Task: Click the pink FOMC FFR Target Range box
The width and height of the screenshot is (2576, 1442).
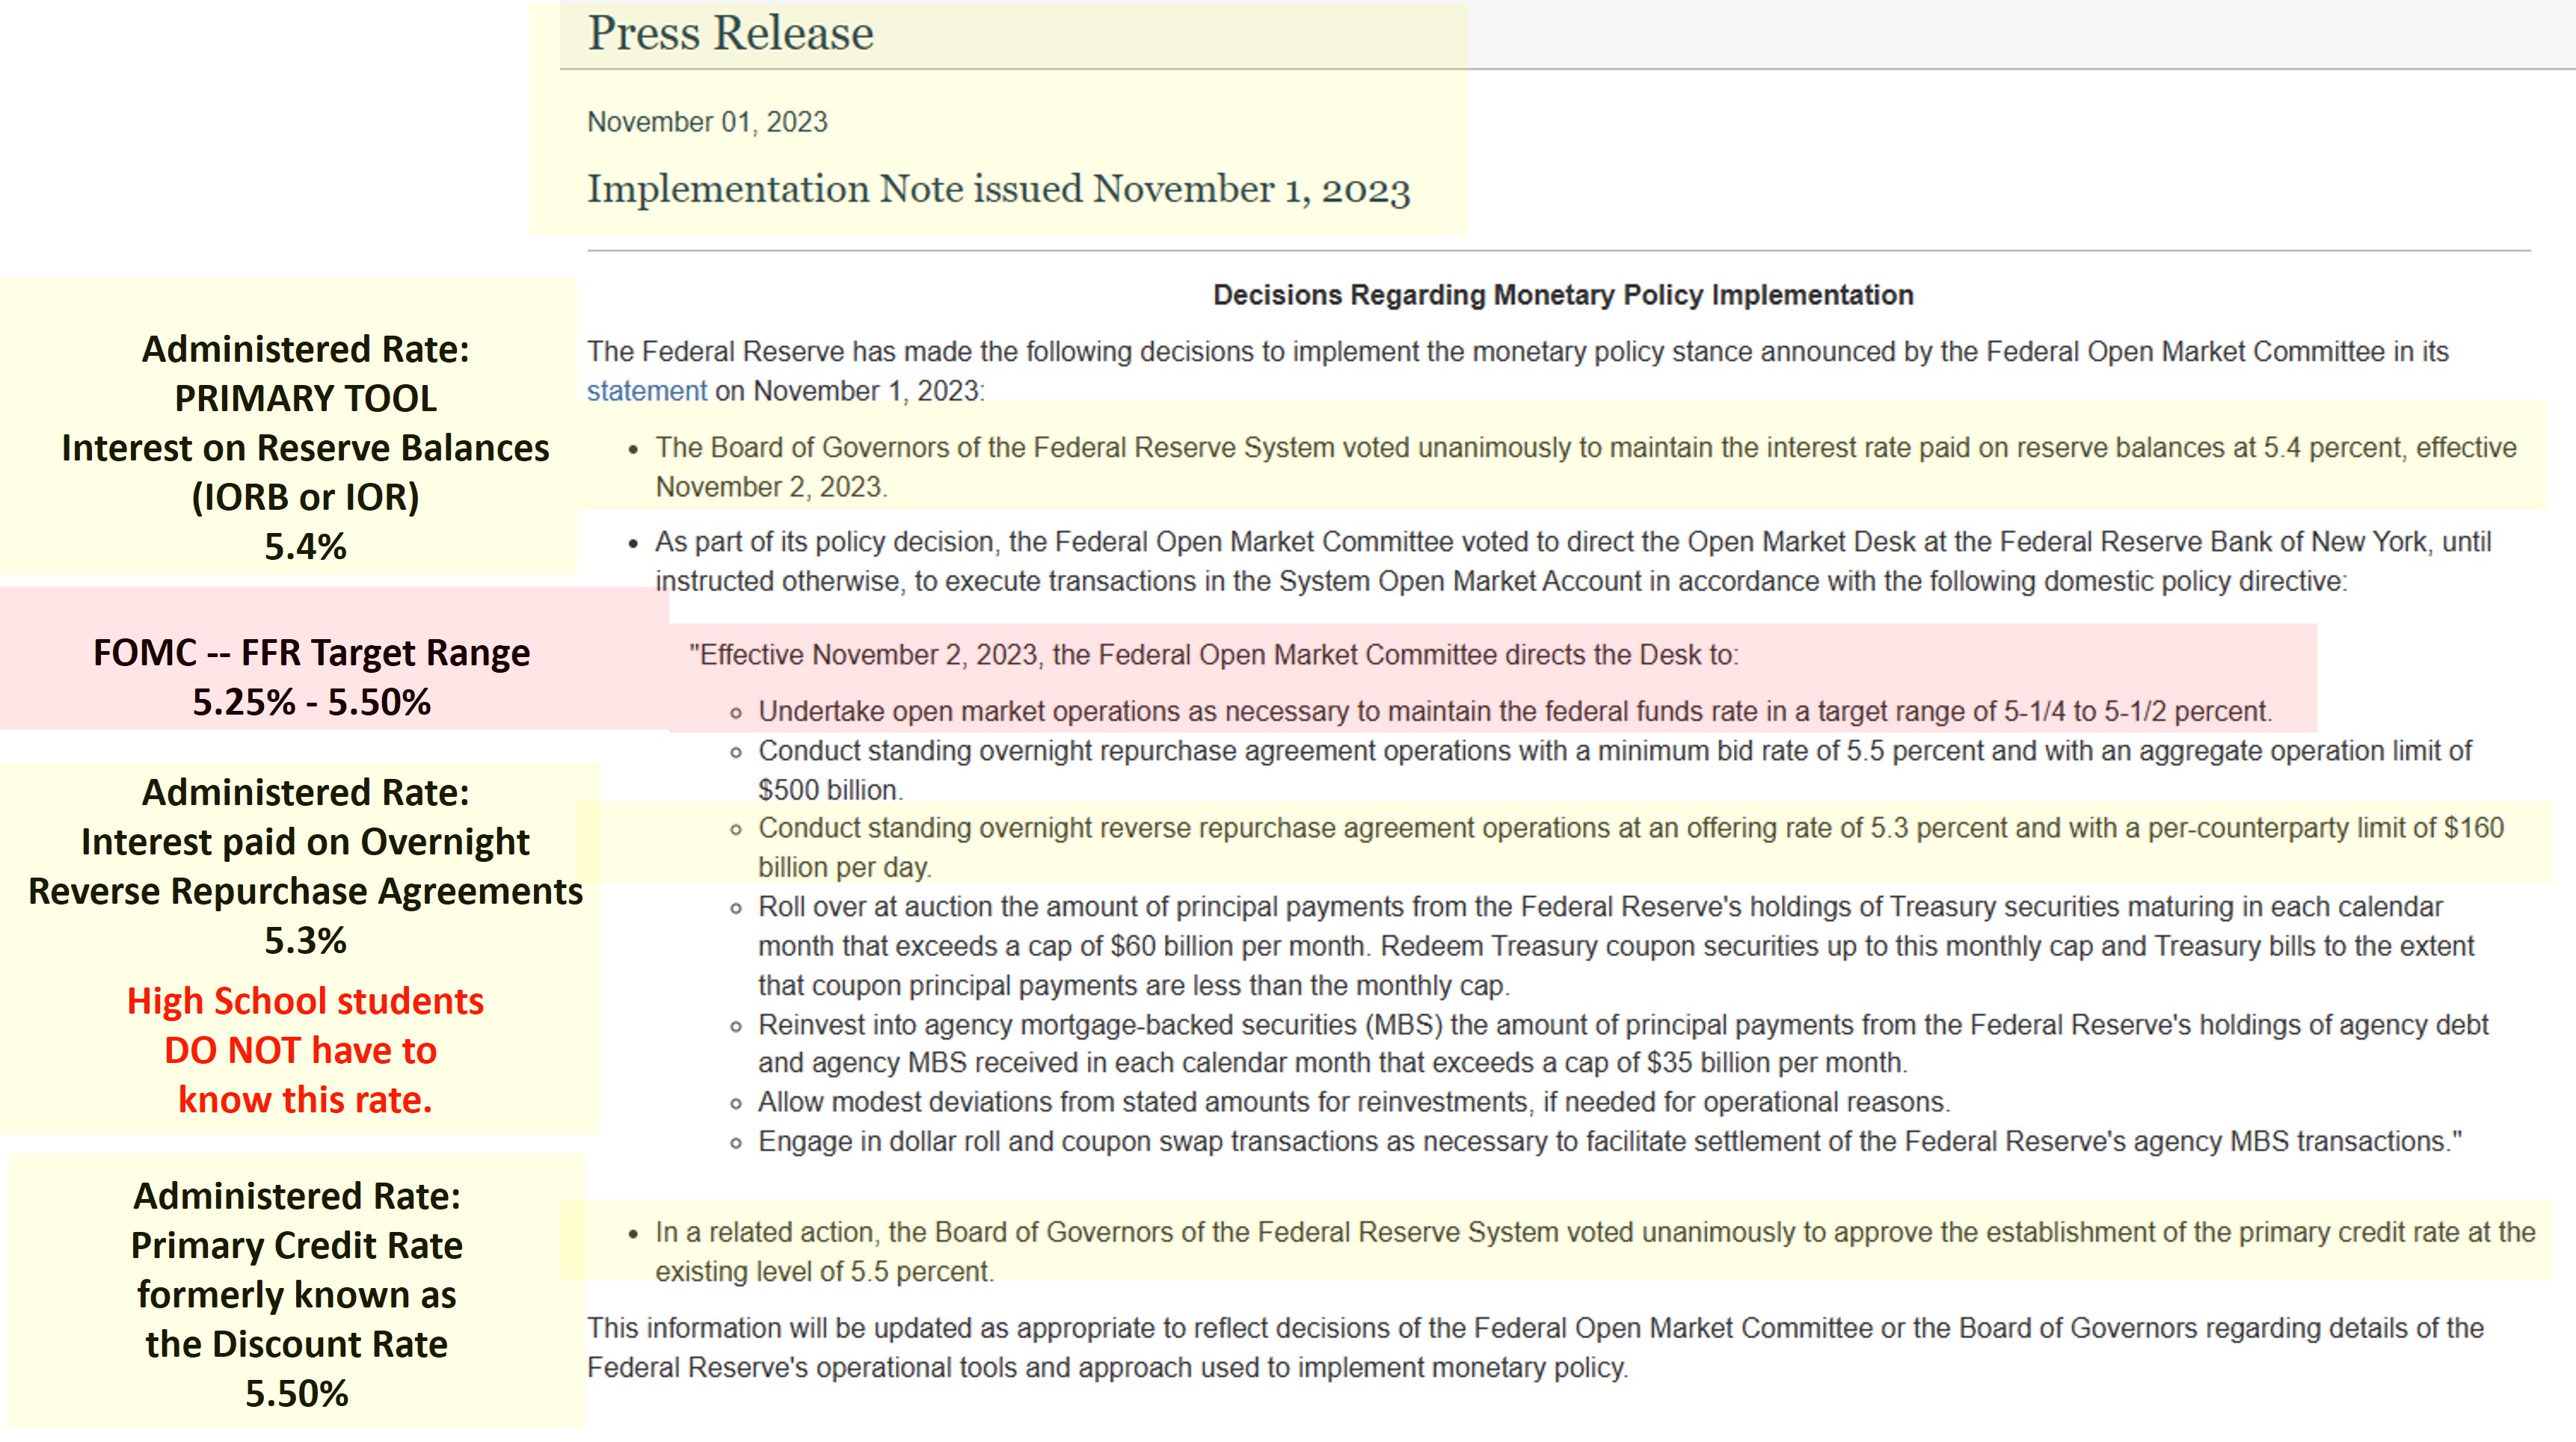Action: [311, 676]
